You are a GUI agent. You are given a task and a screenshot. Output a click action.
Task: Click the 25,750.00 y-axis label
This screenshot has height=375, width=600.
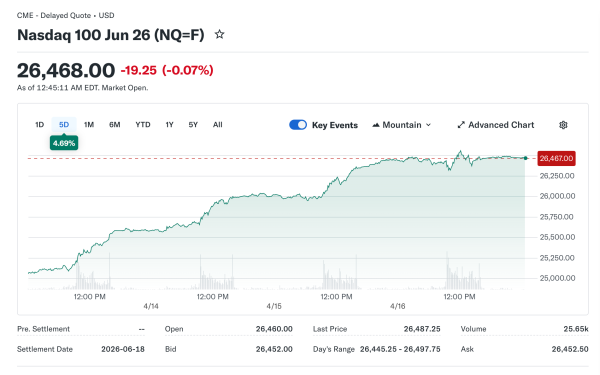(557, 217)
